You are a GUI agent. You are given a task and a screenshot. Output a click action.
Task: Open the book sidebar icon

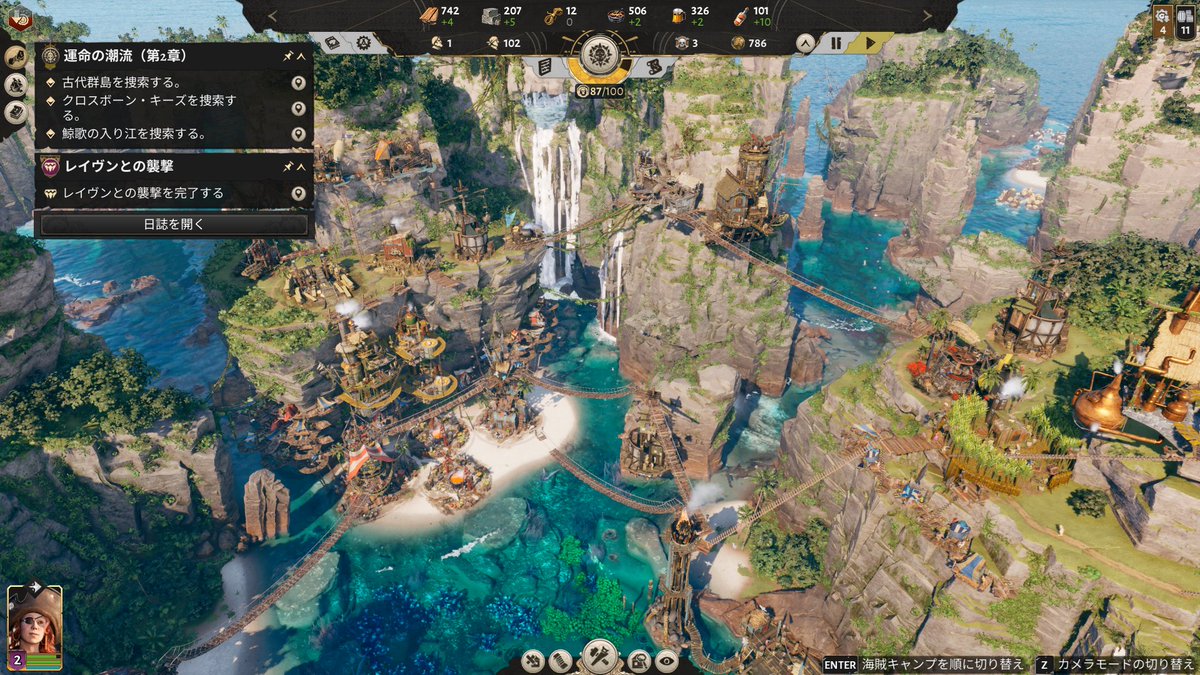click(15, 112)
